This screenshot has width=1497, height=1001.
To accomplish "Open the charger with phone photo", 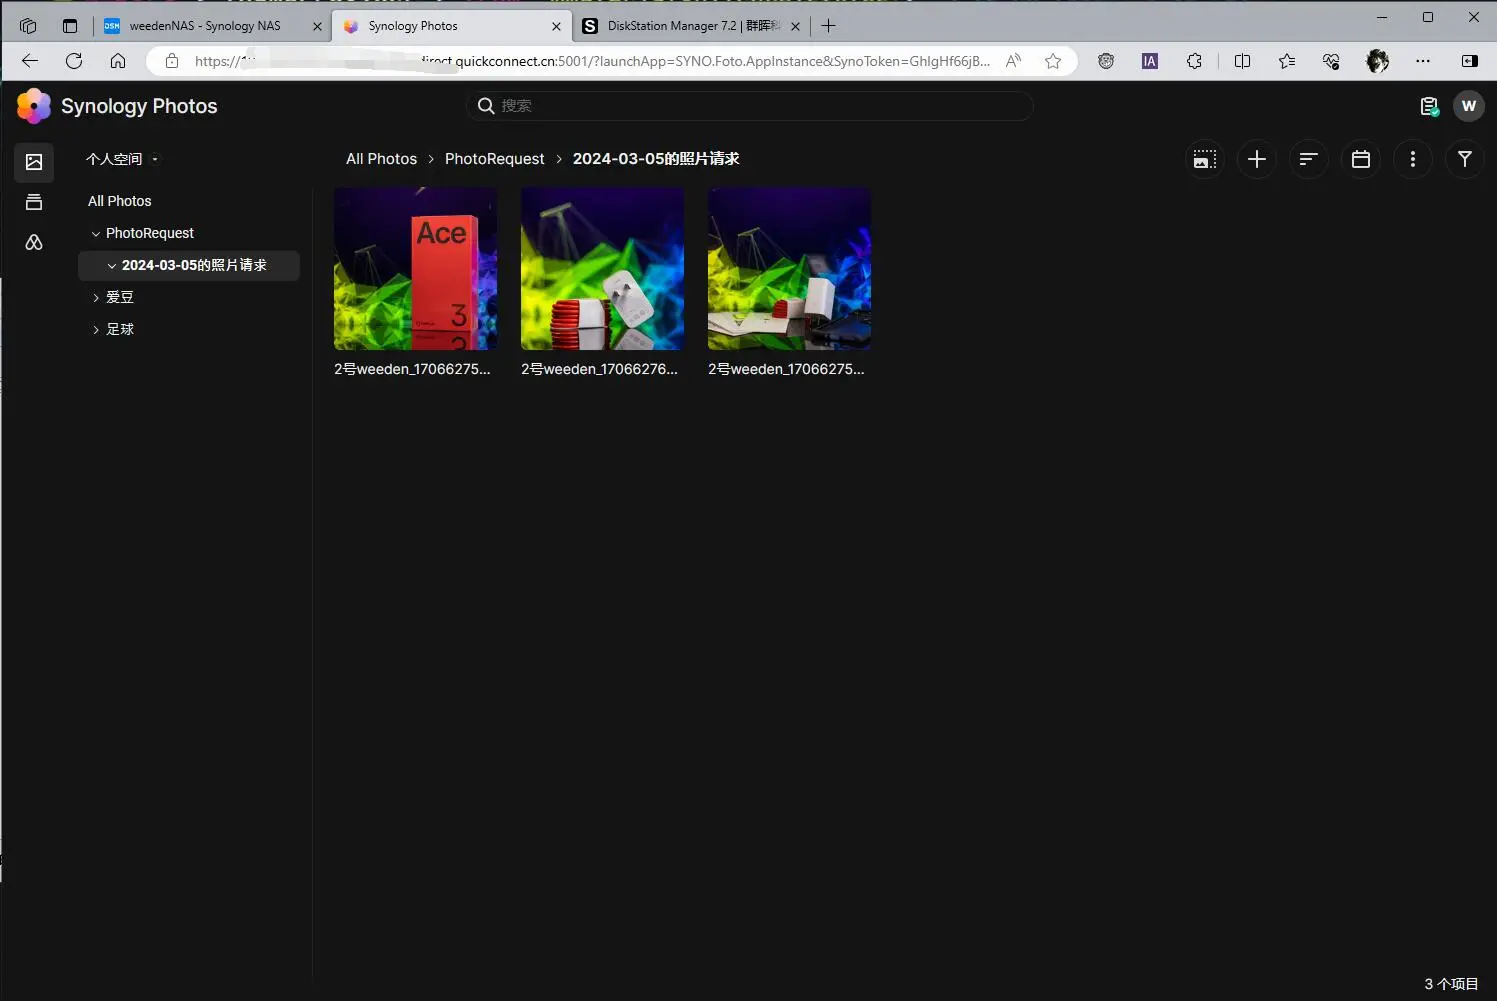I will 789,268.
